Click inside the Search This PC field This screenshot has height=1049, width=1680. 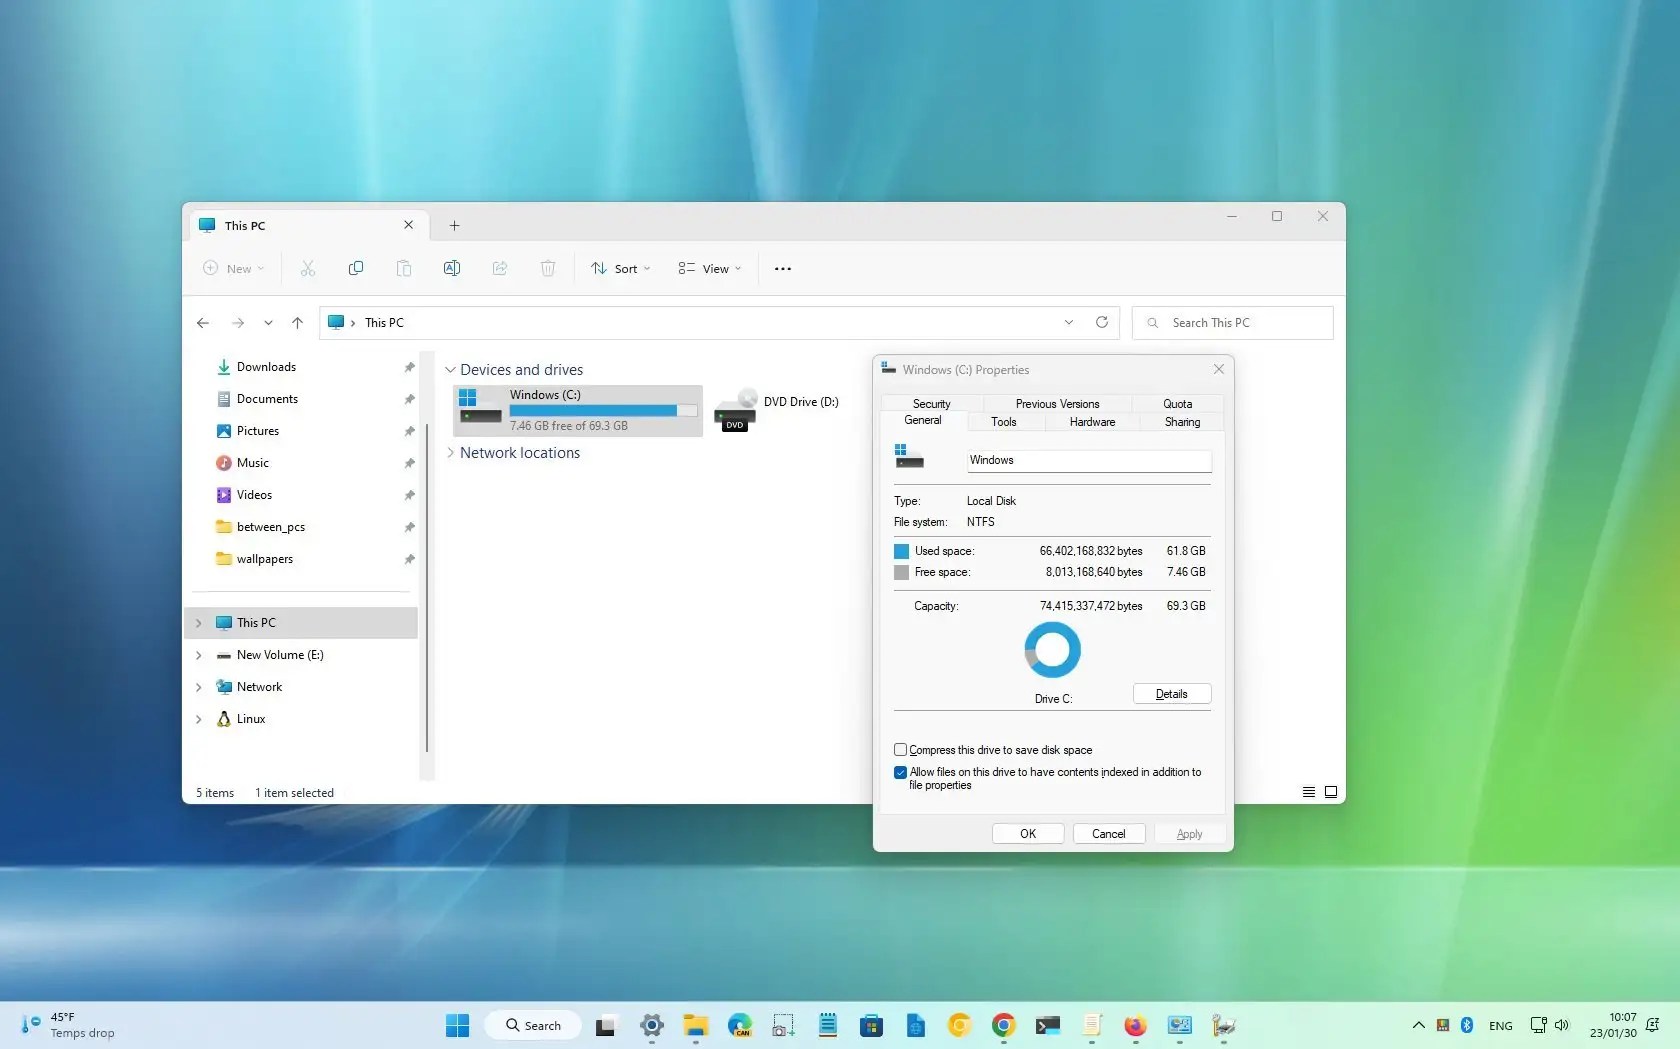point(1232,322)
